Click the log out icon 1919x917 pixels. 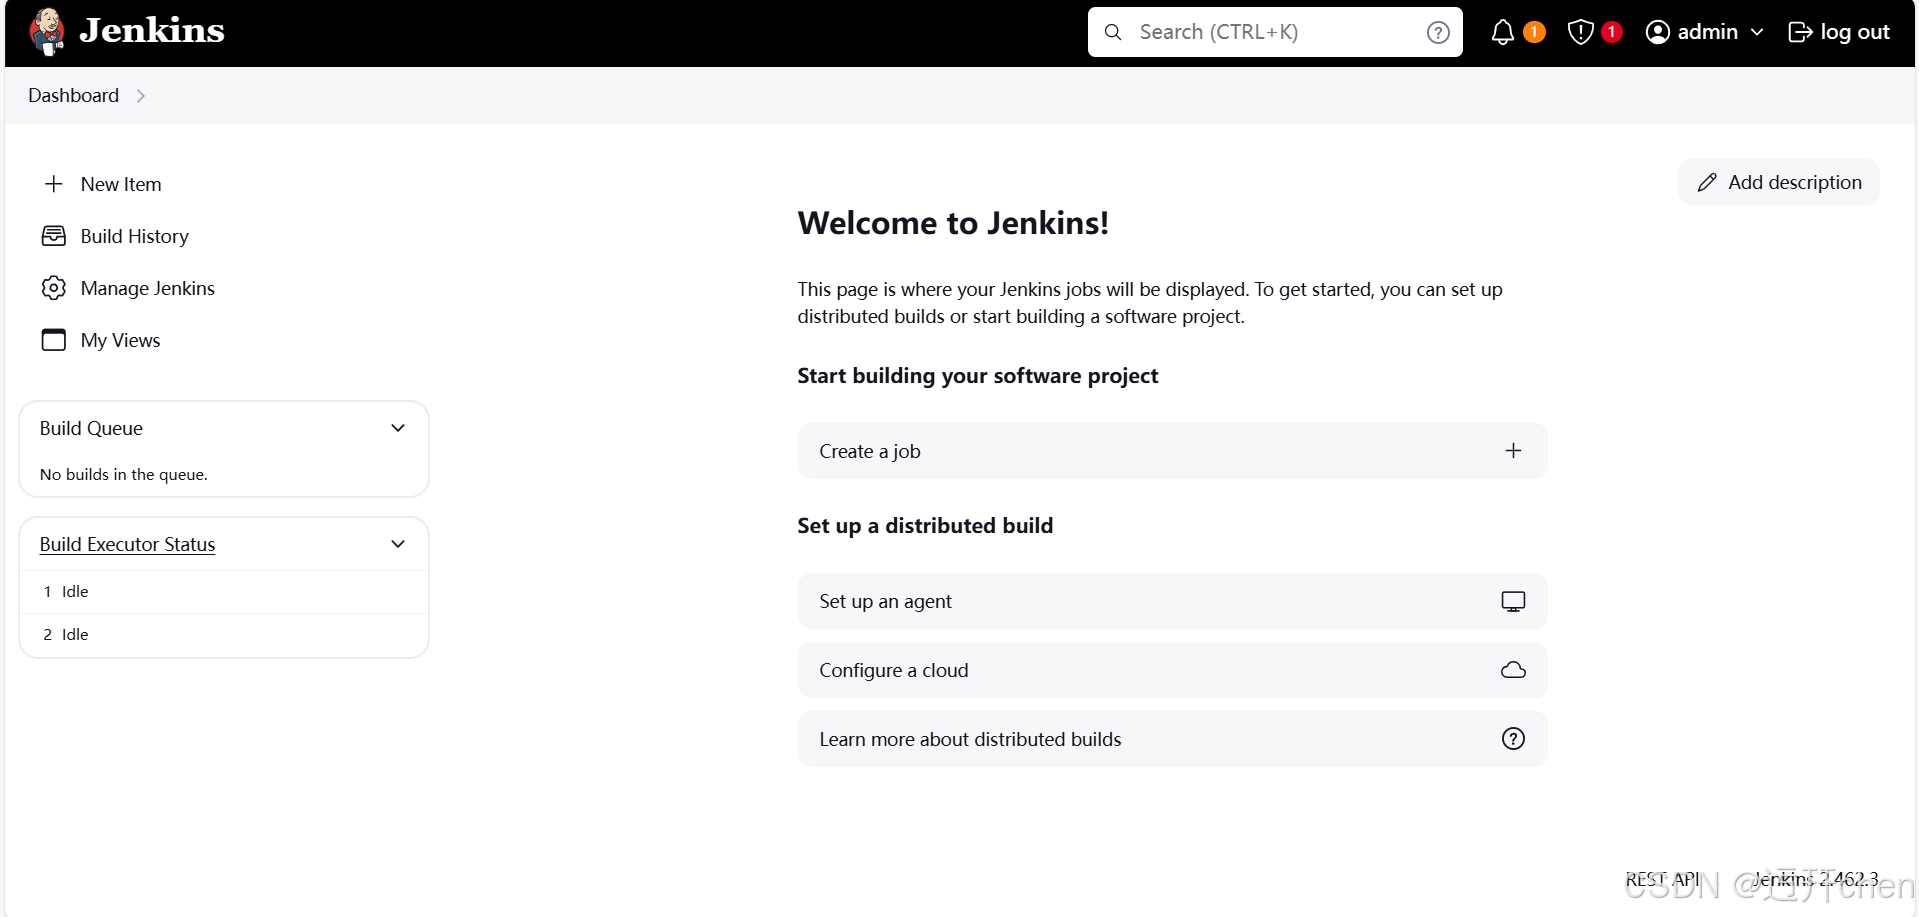click(x=1800, y=31)
